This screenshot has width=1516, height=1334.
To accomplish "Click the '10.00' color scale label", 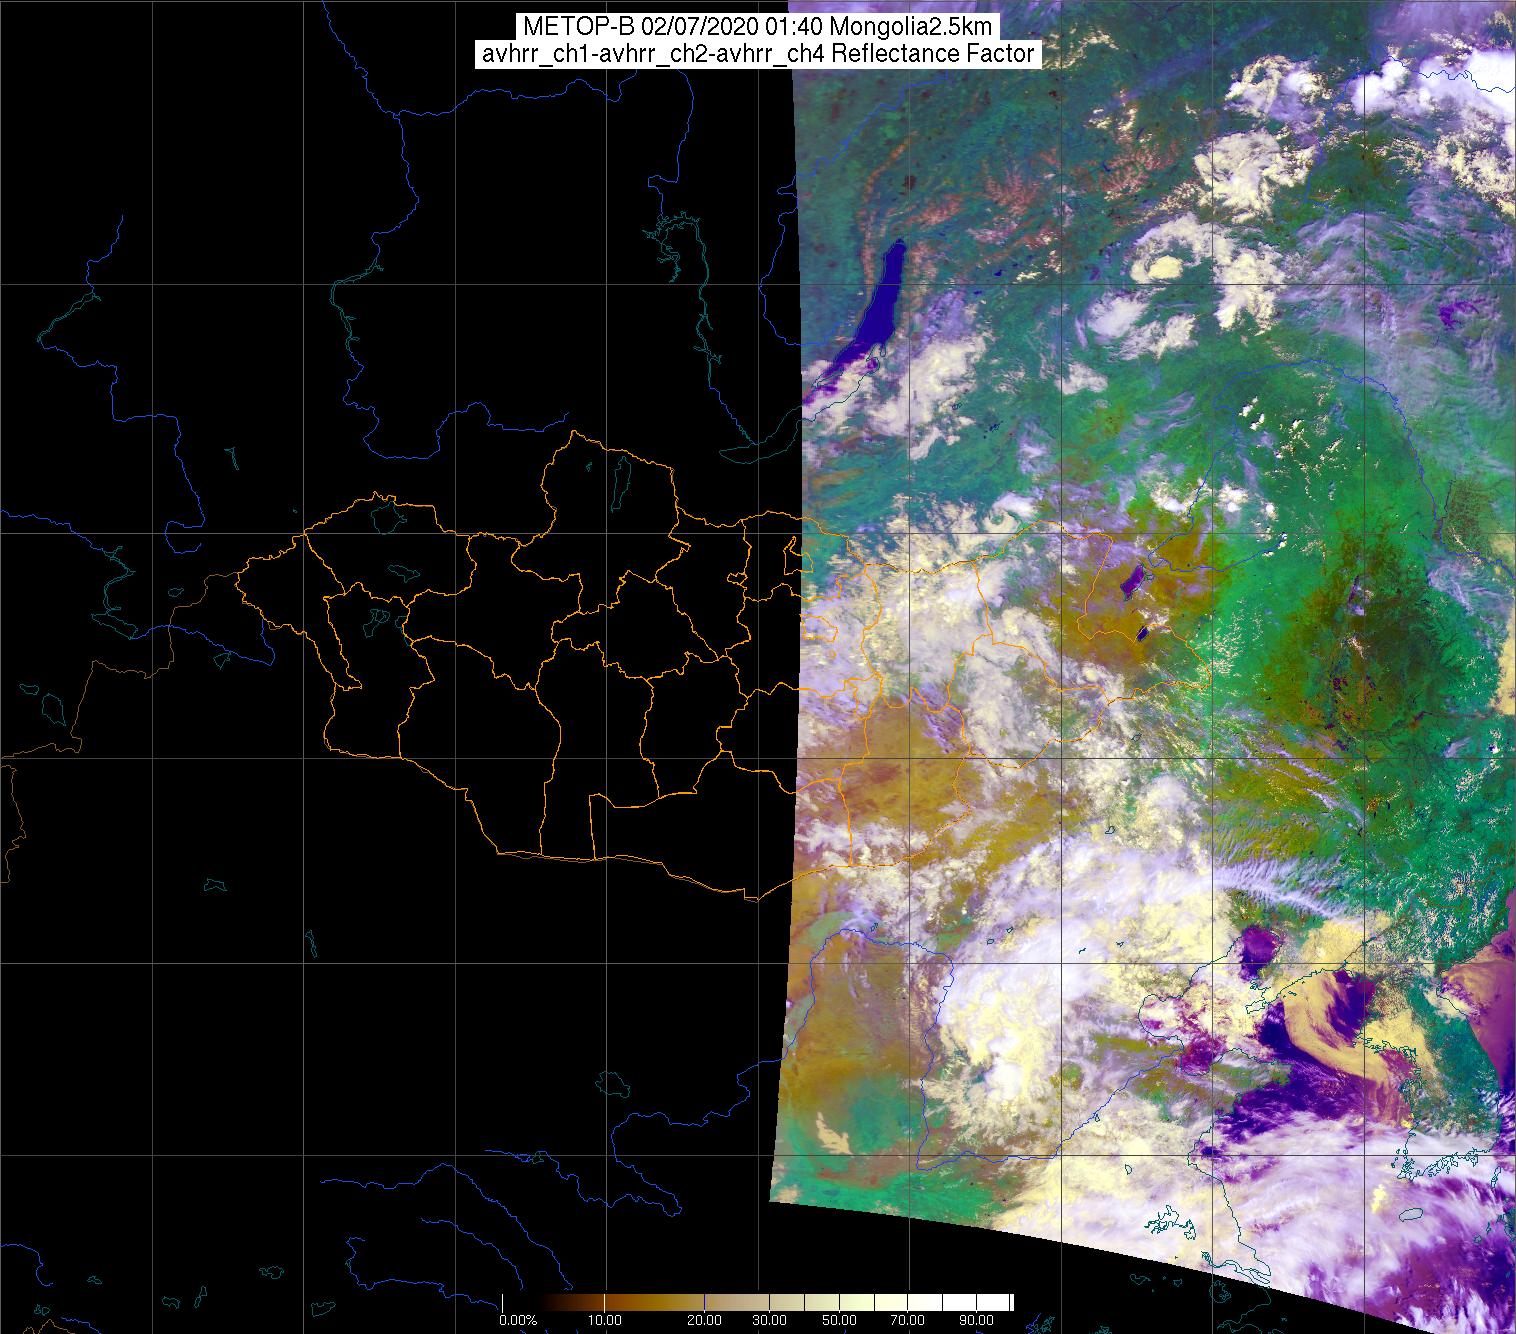I will click(605, 1321).
